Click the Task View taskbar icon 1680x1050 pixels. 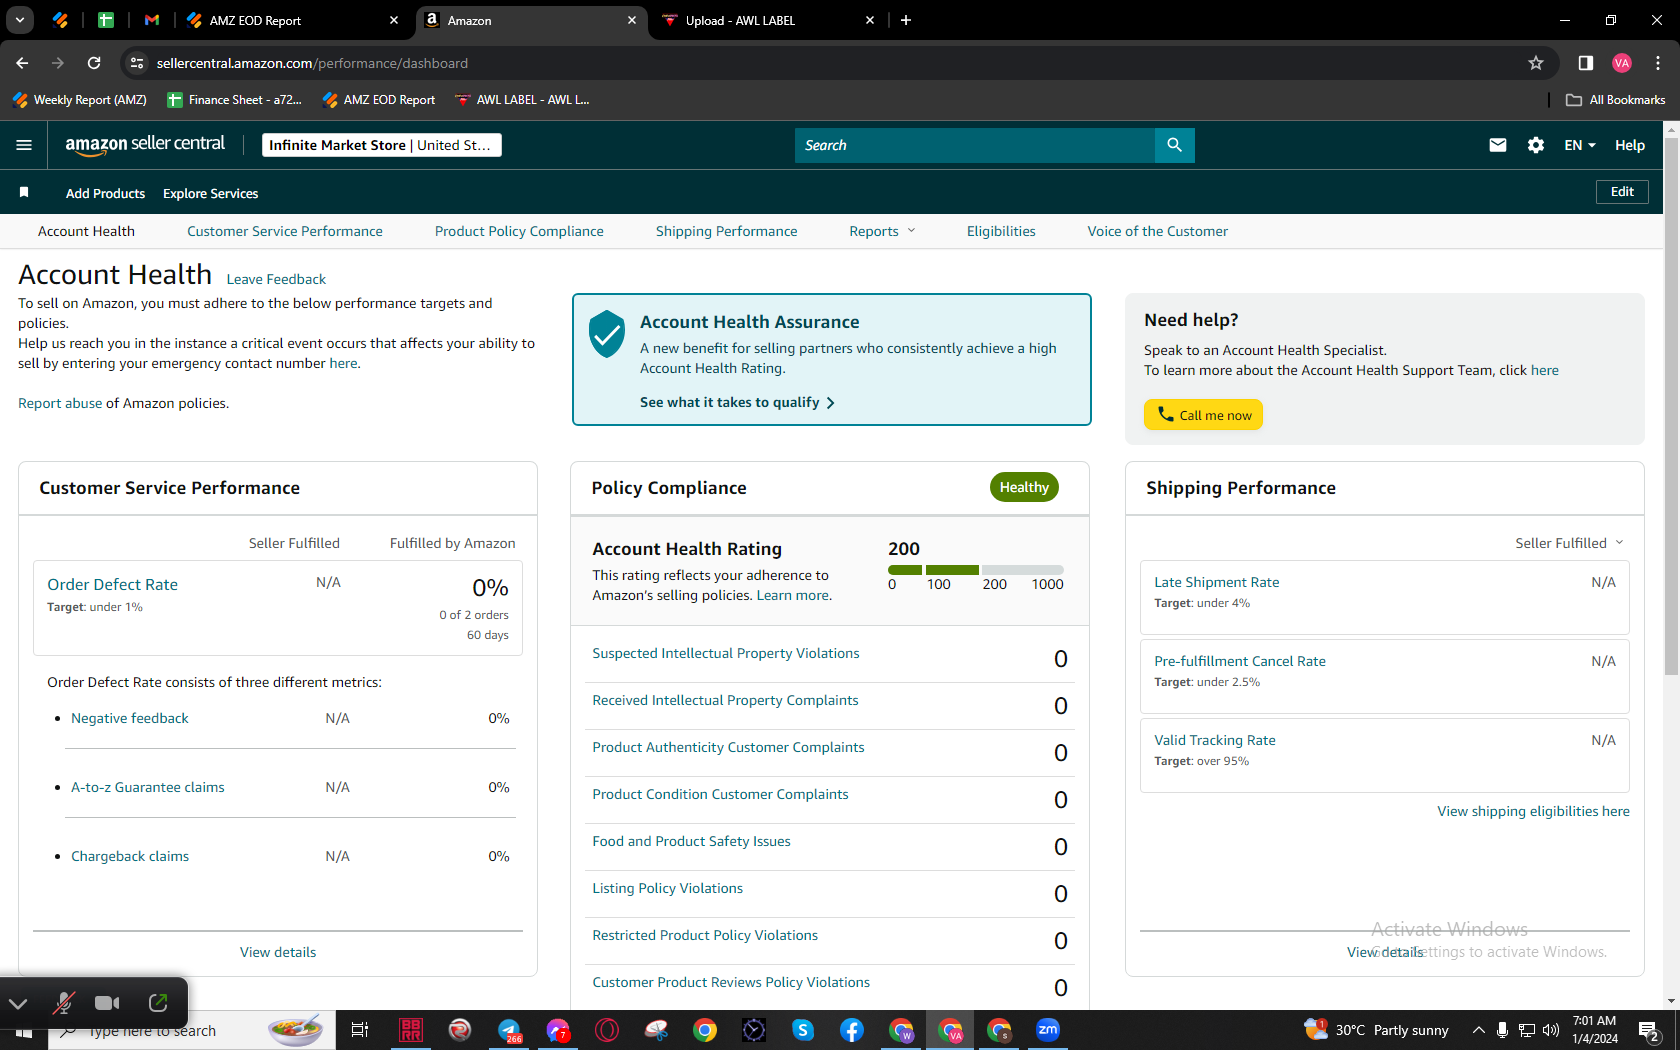coord(360,1030)
